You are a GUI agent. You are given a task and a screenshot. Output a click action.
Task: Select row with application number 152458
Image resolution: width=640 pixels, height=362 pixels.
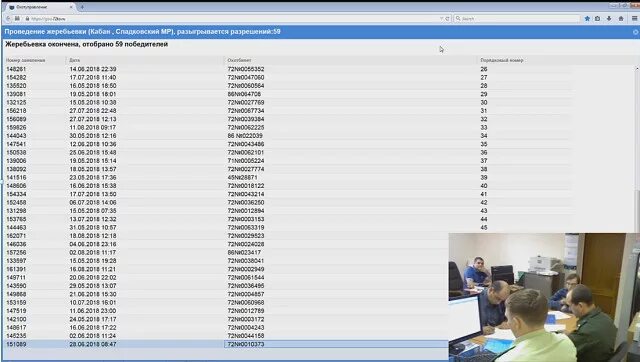320,202
